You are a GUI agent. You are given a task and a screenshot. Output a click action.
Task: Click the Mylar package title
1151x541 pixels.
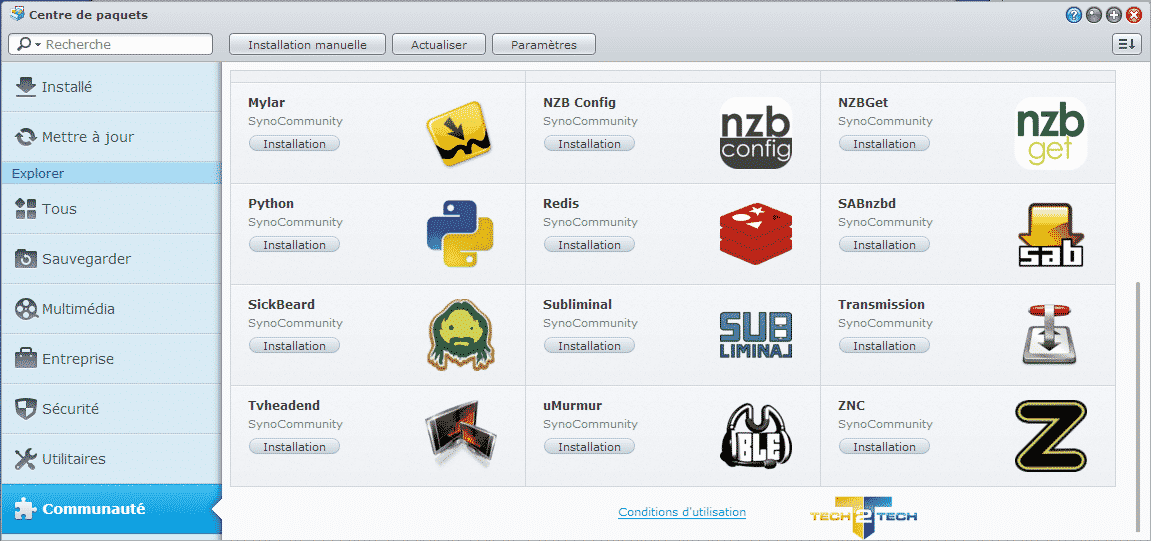point(266,103)
